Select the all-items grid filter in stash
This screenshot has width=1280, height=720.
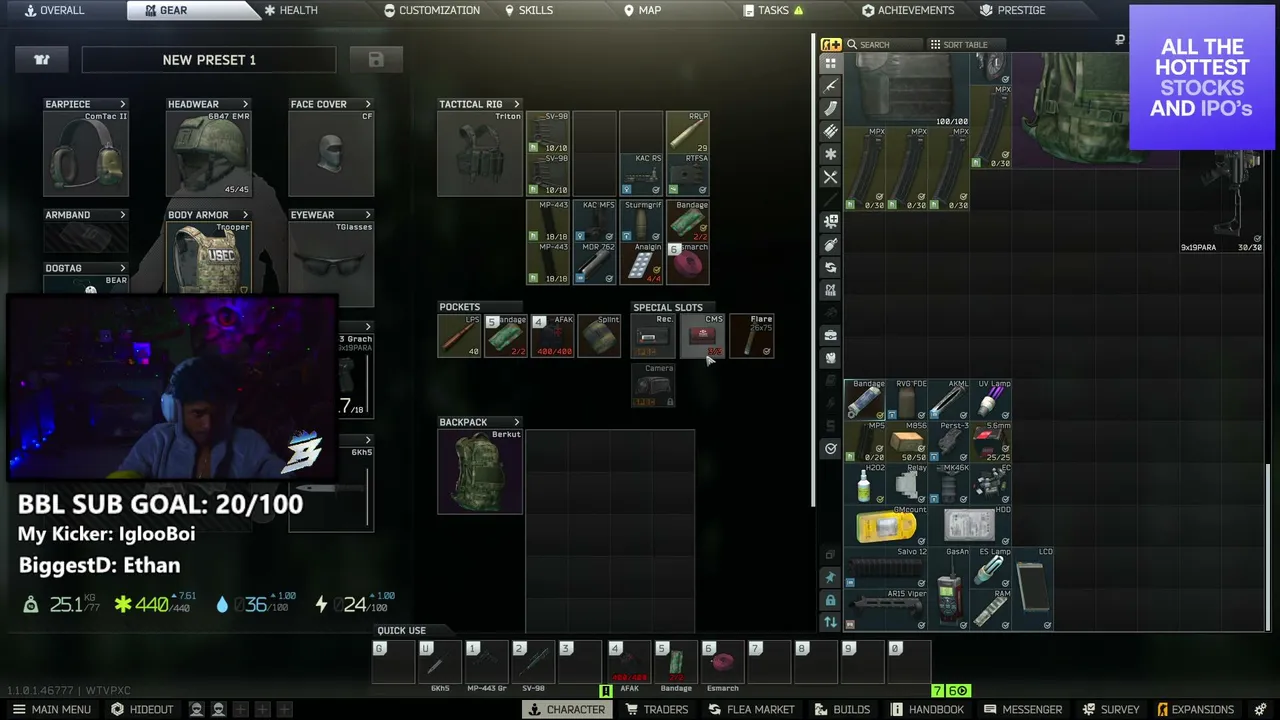830,62
